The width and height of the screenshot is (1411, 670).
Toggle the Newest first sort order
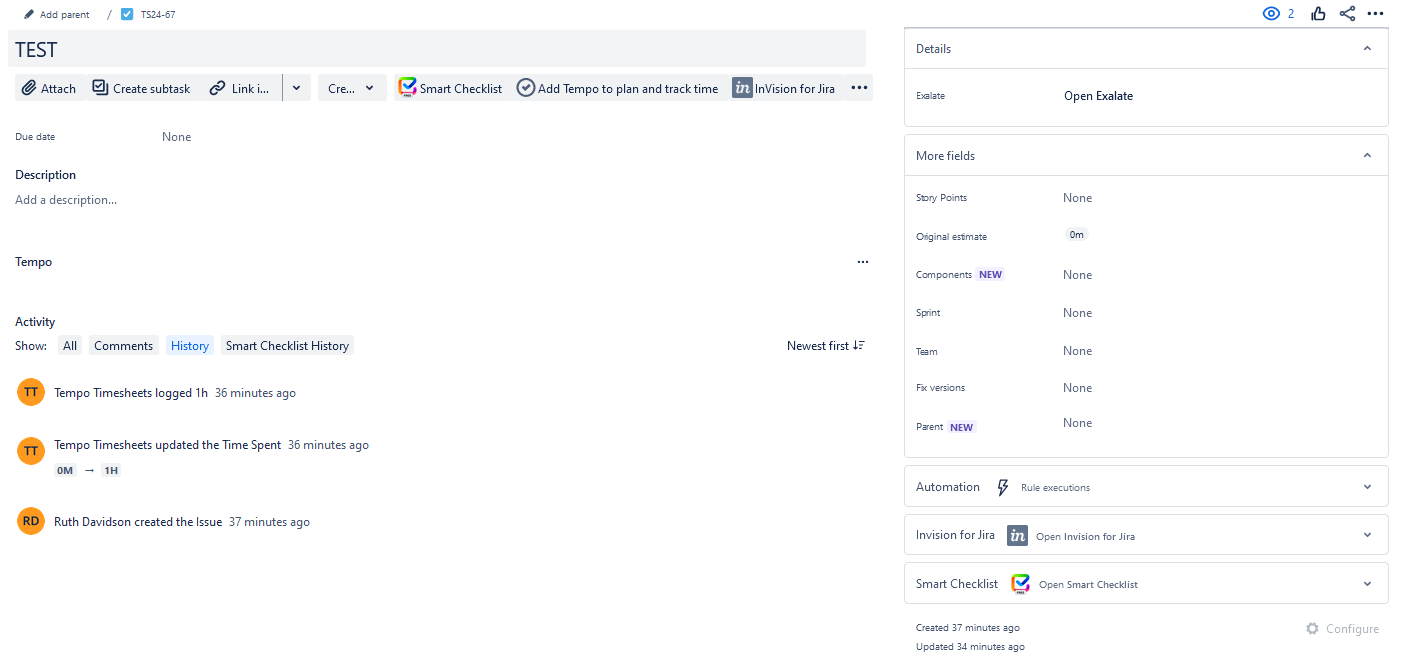coord(826,346)
